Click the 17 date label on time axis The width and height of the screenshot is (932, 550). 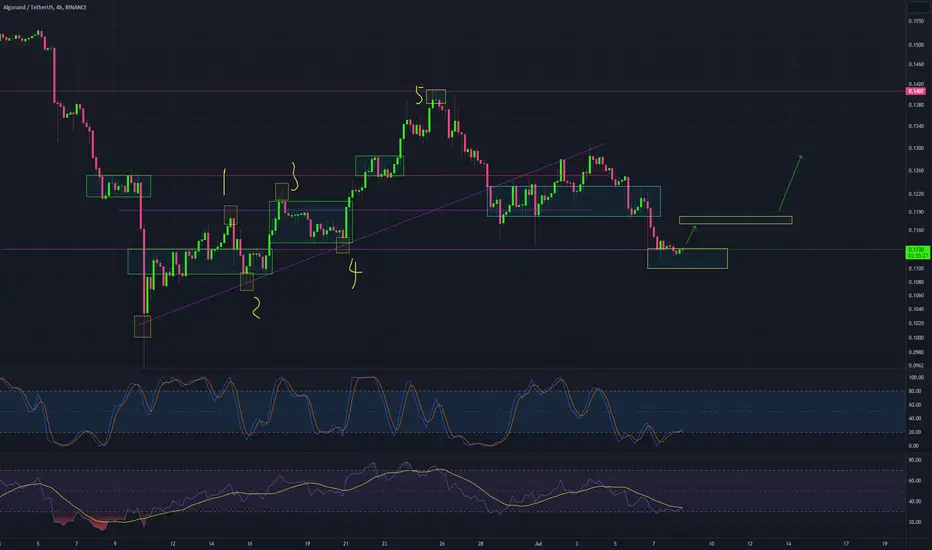point(846,543)
